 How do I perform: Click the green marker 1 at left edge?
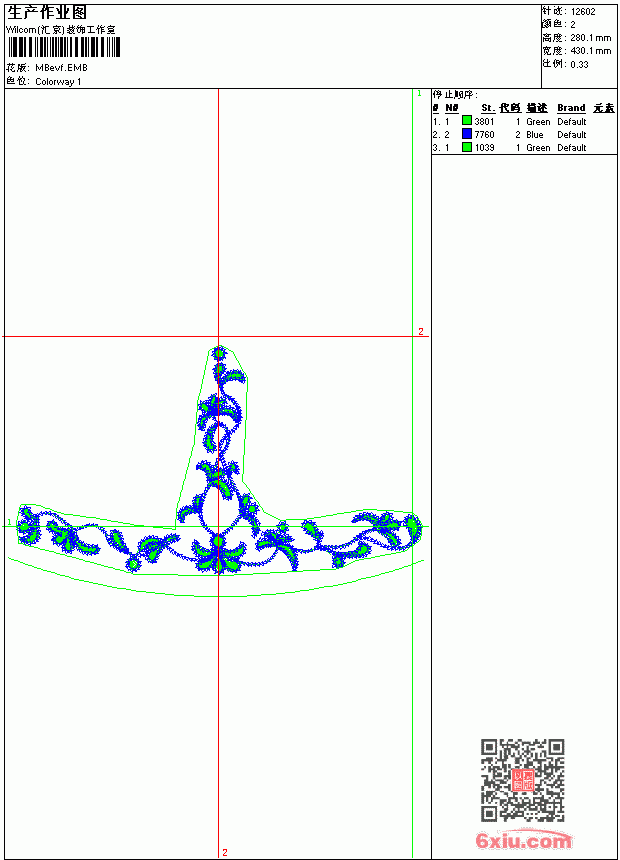click(x=9, y=522)
